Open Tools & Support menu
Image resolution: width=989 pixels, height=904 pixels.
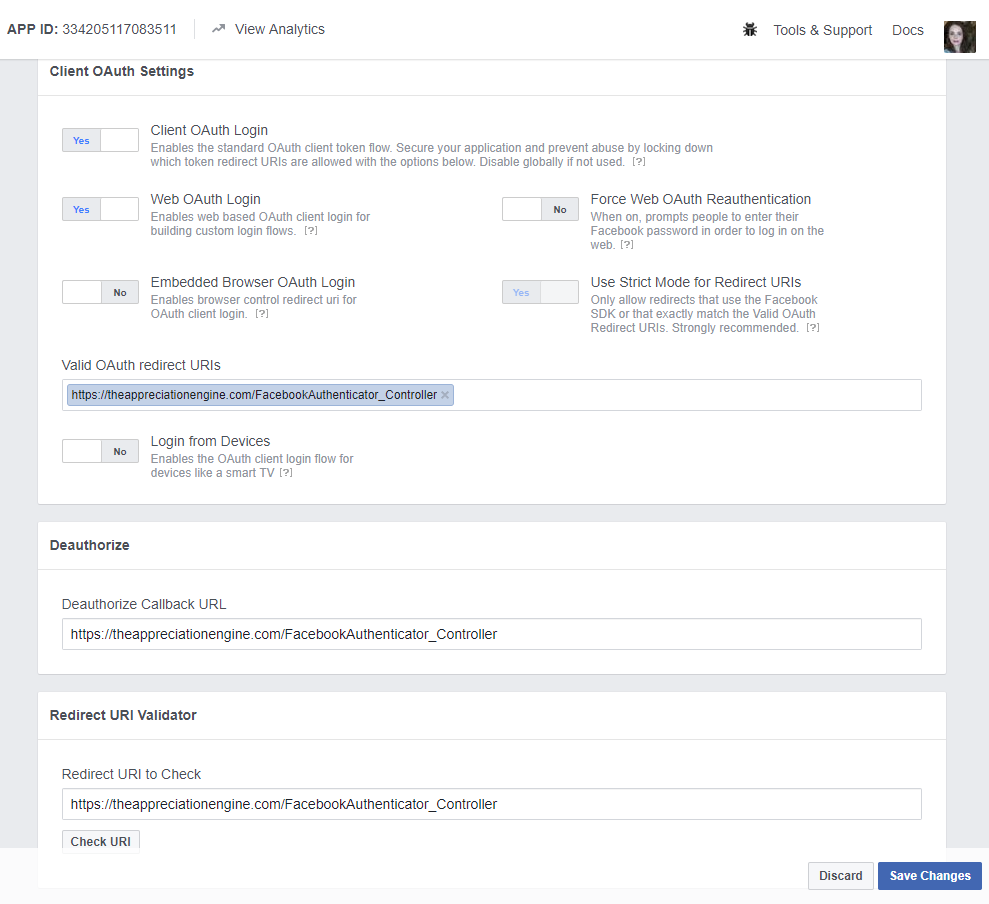822,30
